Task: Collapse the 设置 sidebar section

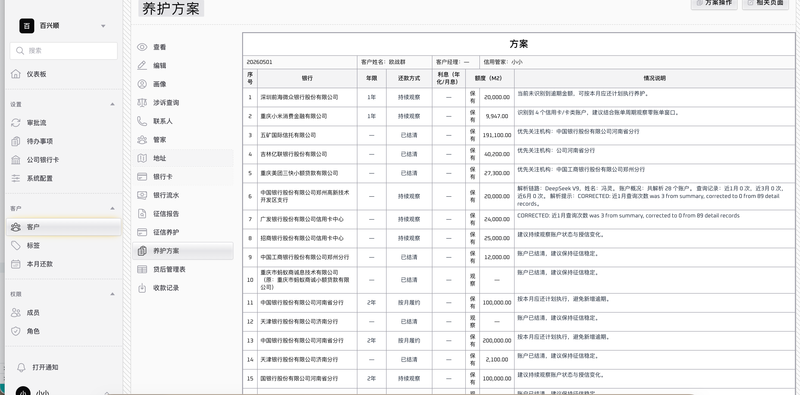Action: click(x=113, y=104)
